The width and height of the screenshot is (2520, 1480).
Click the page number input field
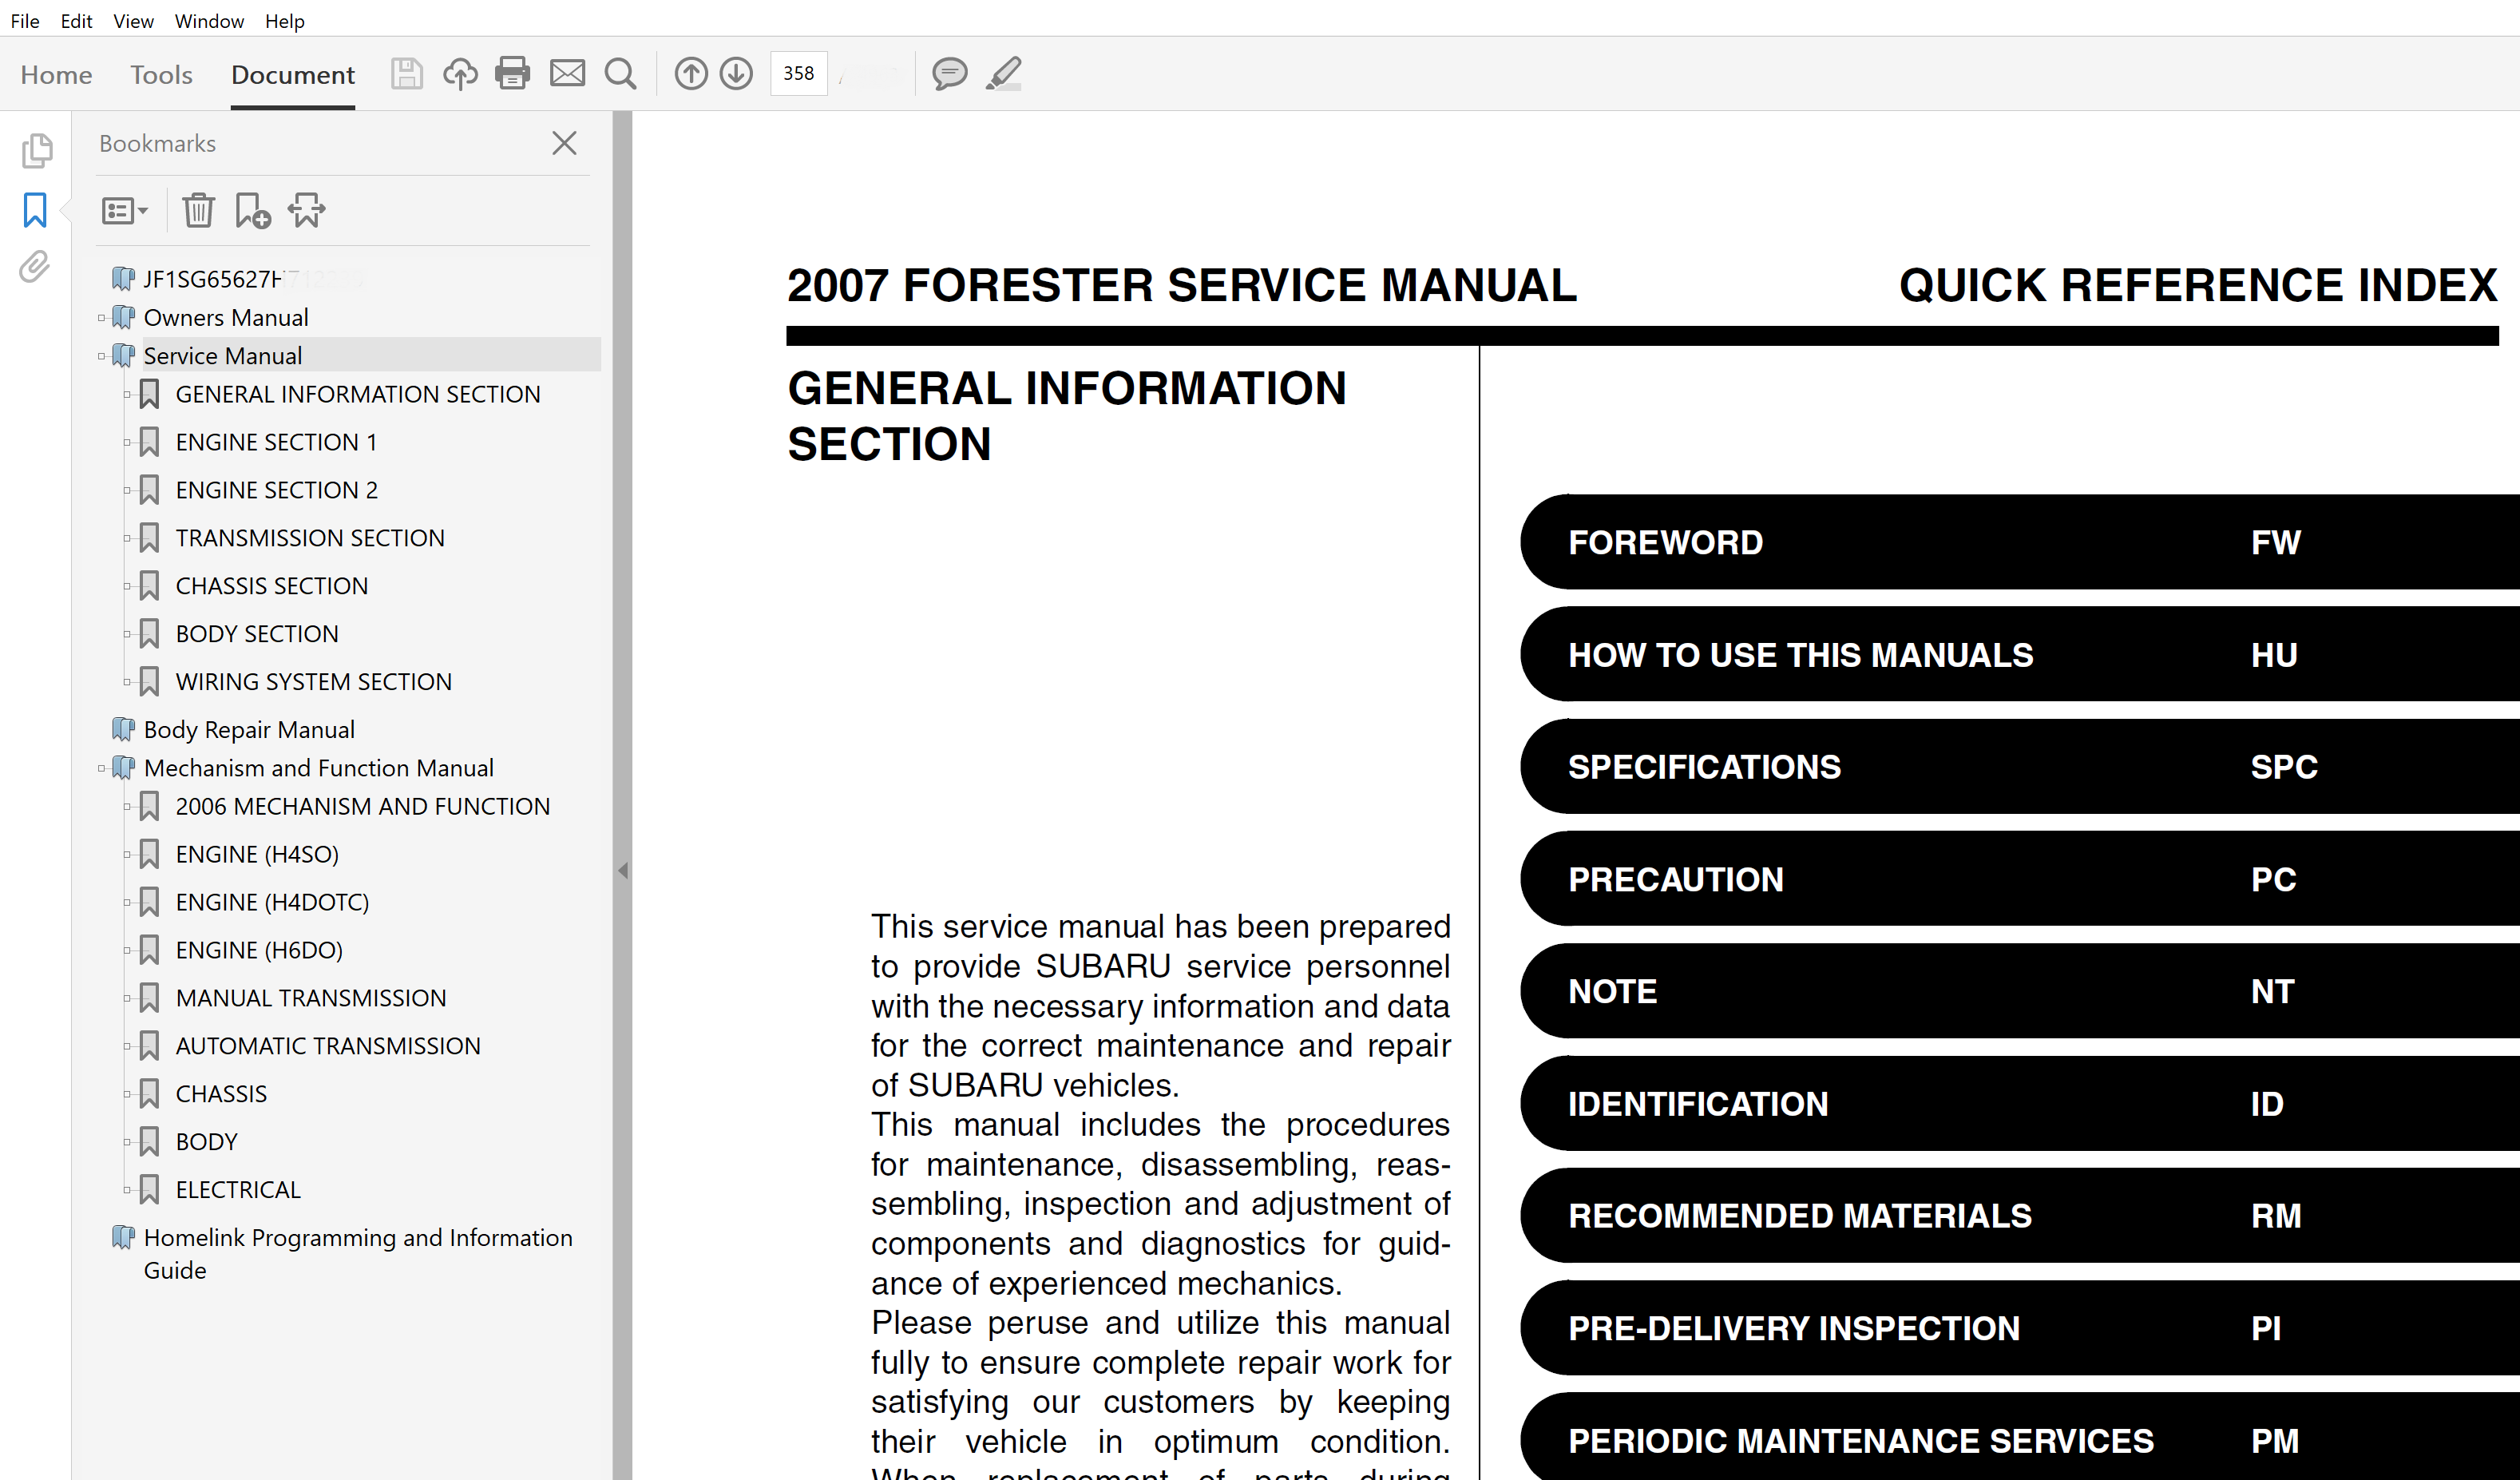tap(798, 73)
